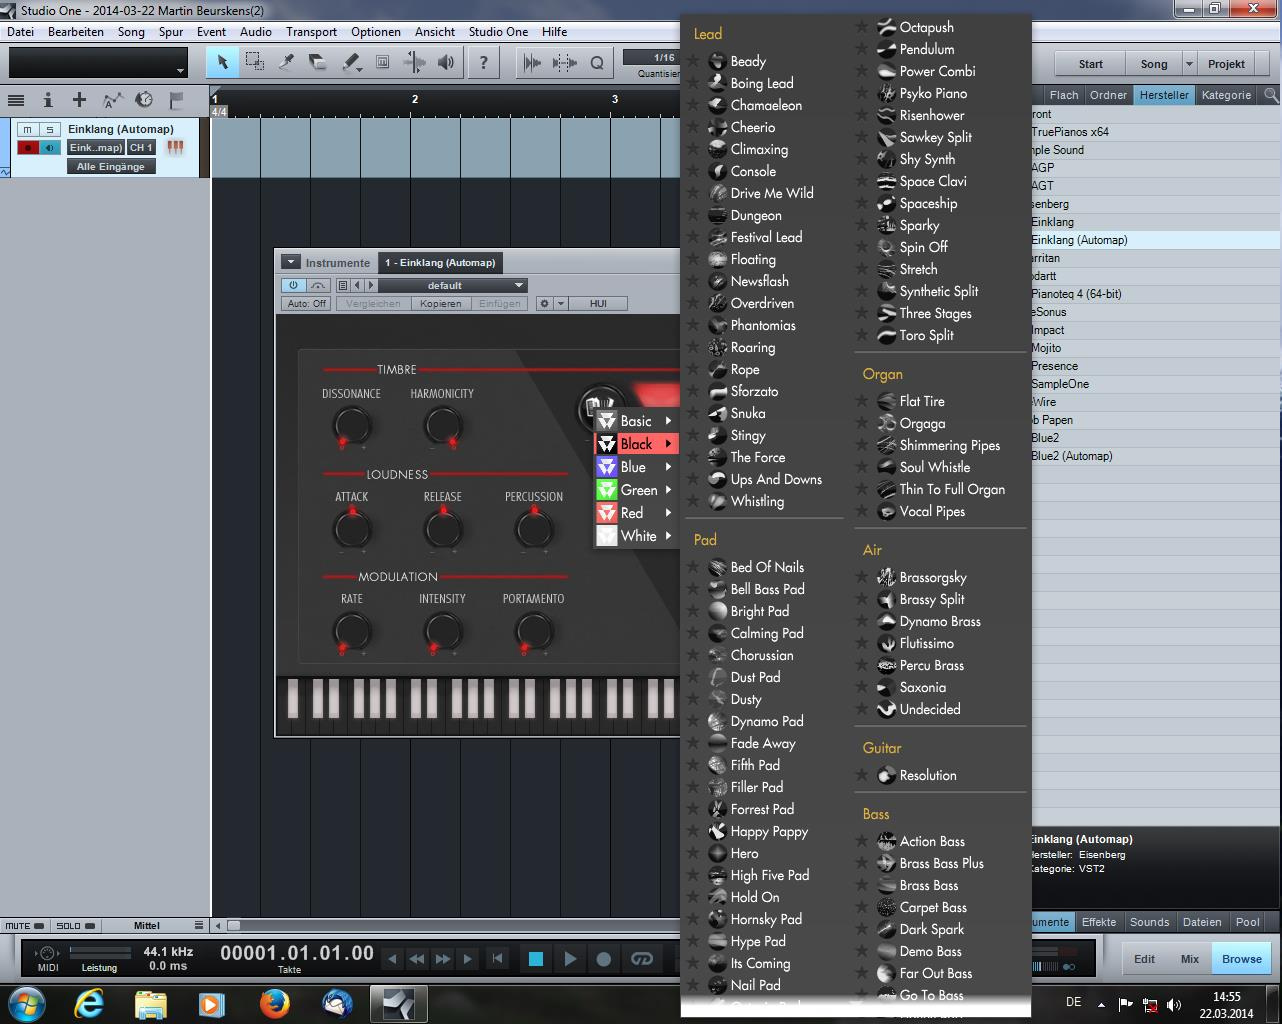Image resolution: width=1282 pixels, height=1024 pixels.
Task: Mute the Einklang track with m
Action: (x=28, y=129)
